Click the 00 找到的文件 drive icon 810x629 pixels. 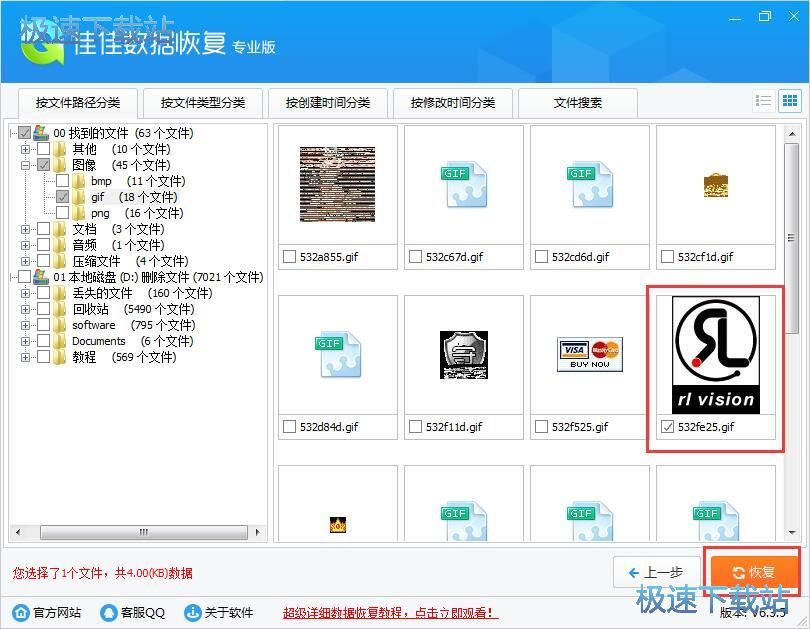pyautogui.click(x=41, y=133)
